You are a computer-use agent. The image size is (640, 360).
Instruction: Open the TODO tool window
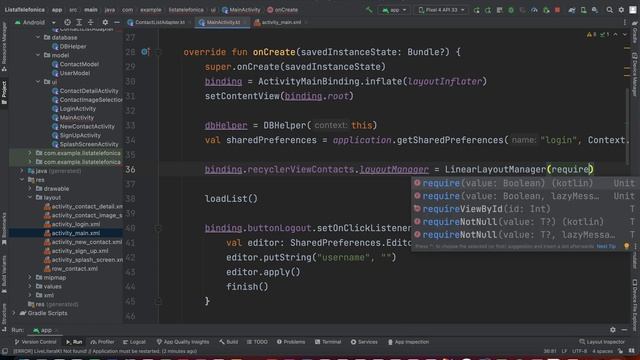pyautogui.click(x=257, y=342)
